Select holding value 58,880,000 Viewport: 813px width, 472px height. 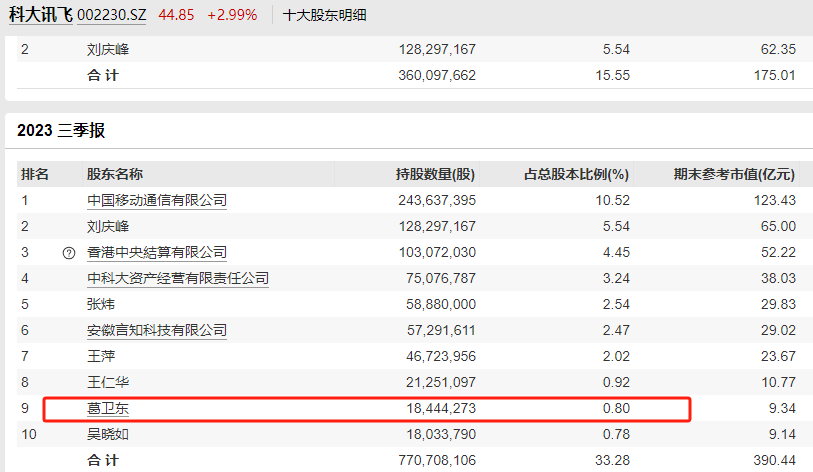pyautogui.click(x=441, y=304)
